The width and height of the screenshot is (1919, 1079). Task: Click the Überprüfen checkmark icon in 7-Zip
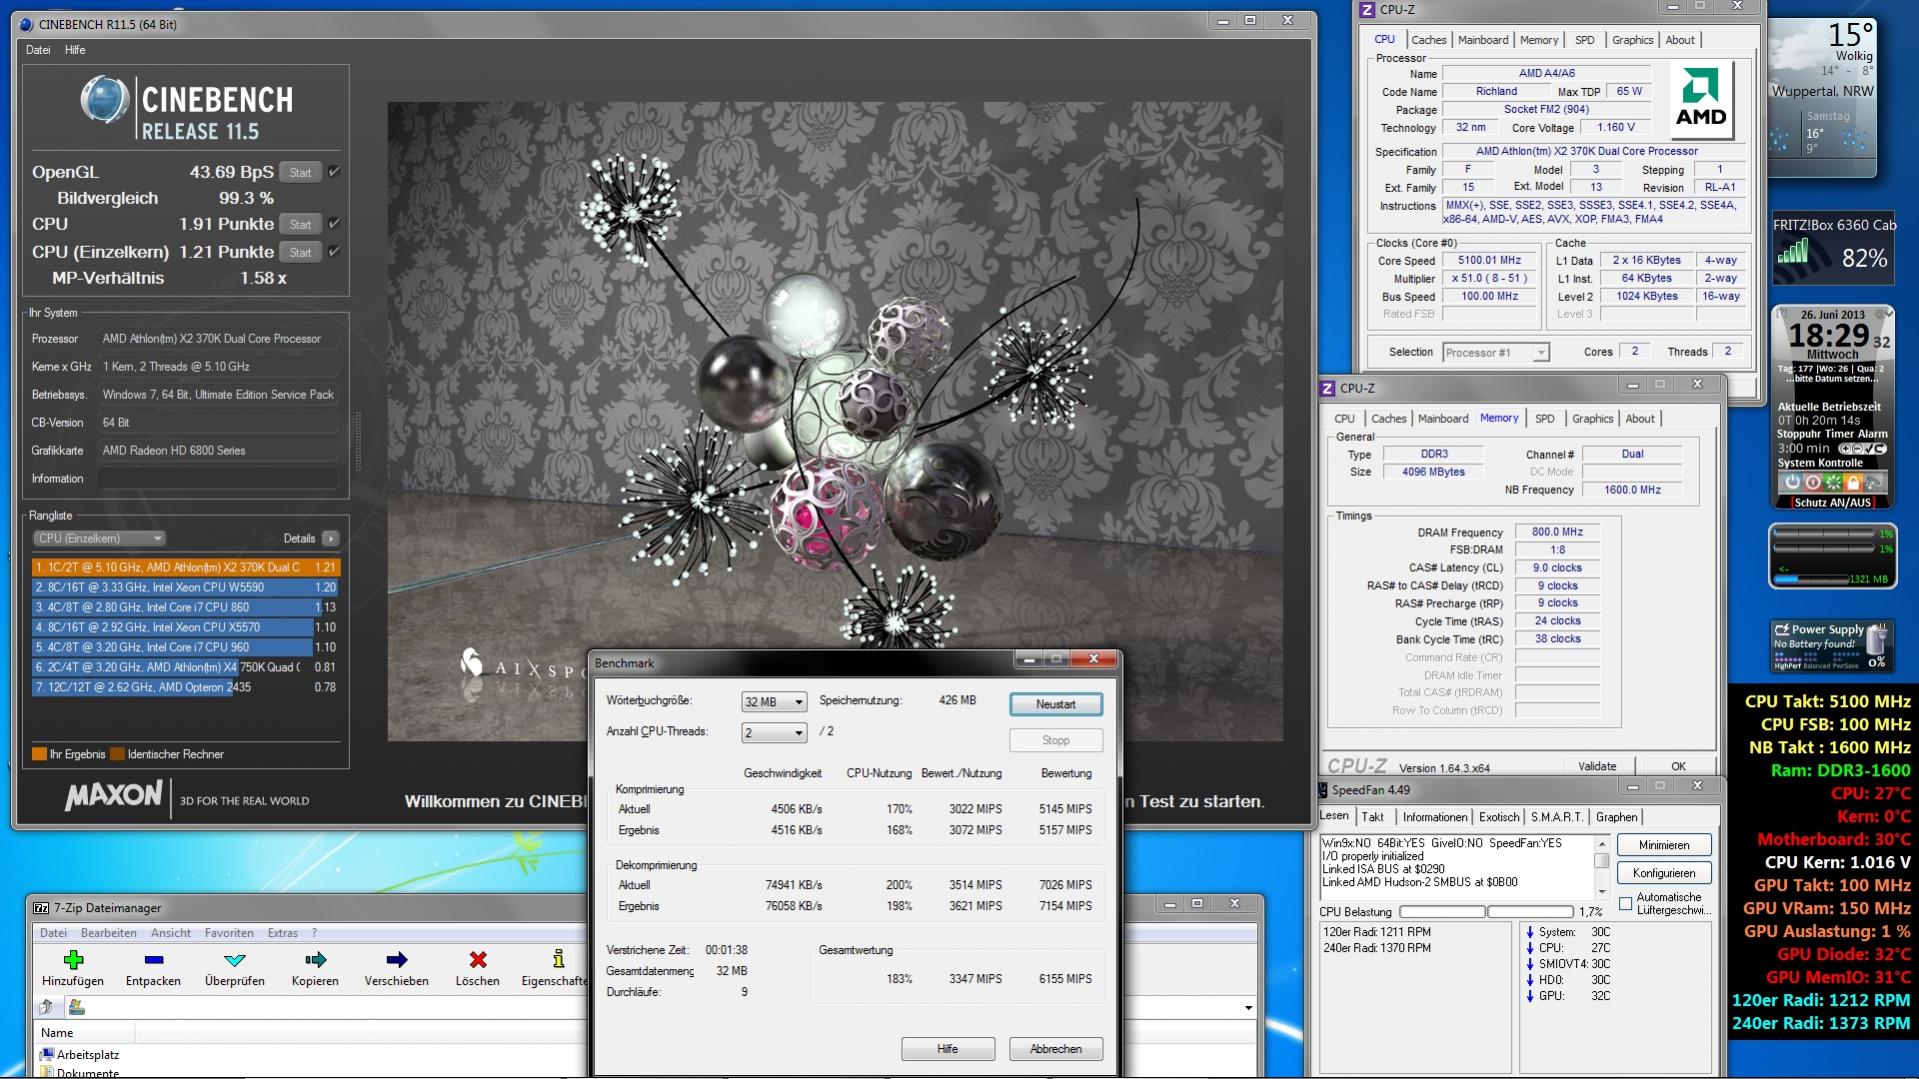[x=234, y=960]
